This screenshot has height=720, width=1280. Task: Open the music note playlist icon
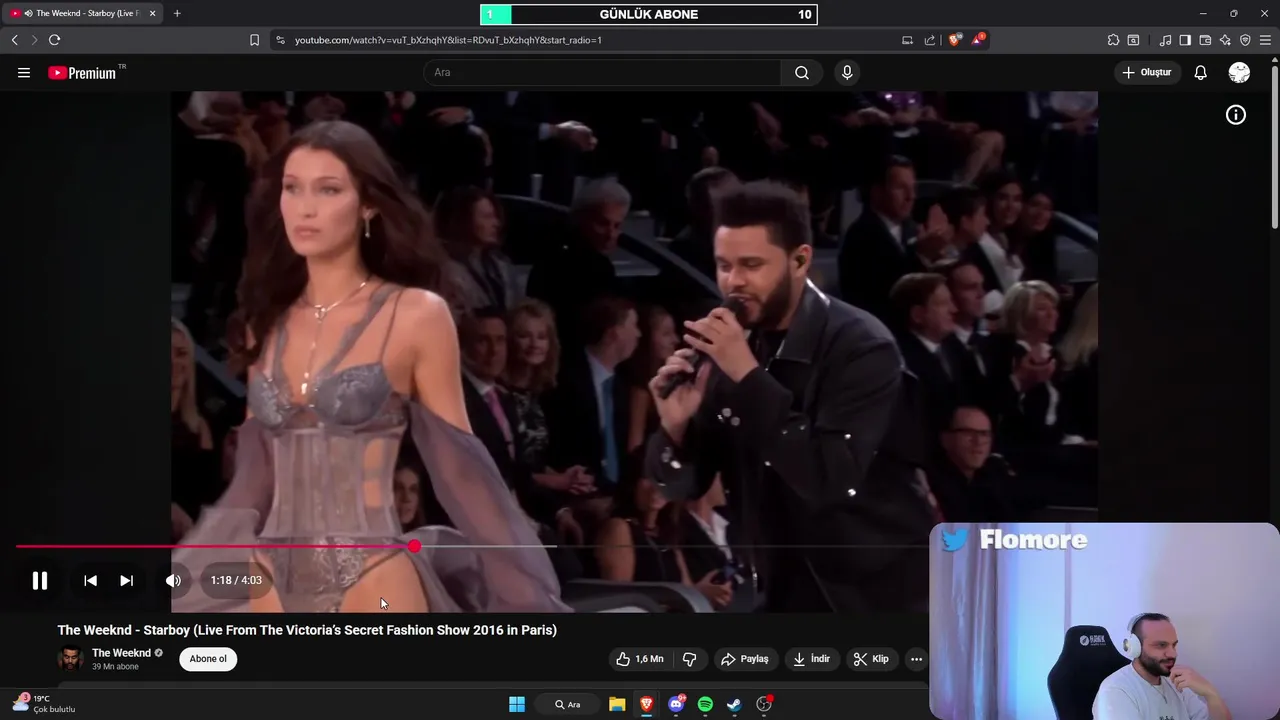pyautogui.click(x=1165, y=40)
